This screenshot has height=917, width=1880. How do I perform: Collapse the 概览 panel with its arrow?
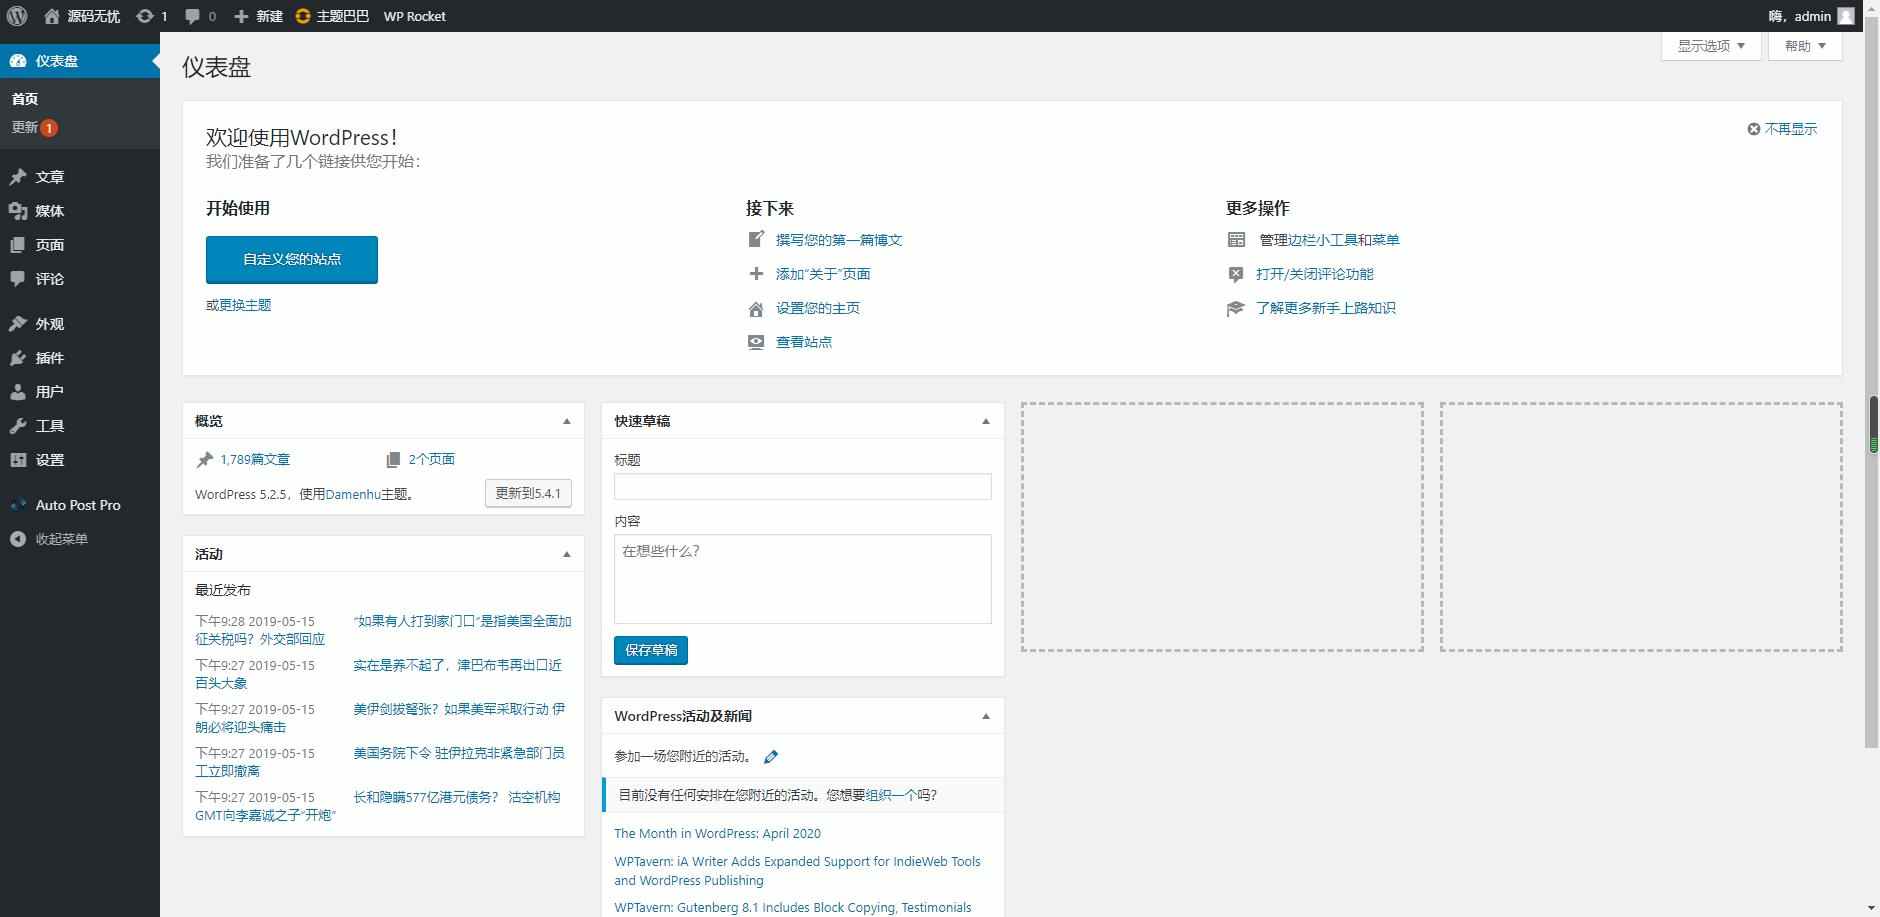[567, 421]
